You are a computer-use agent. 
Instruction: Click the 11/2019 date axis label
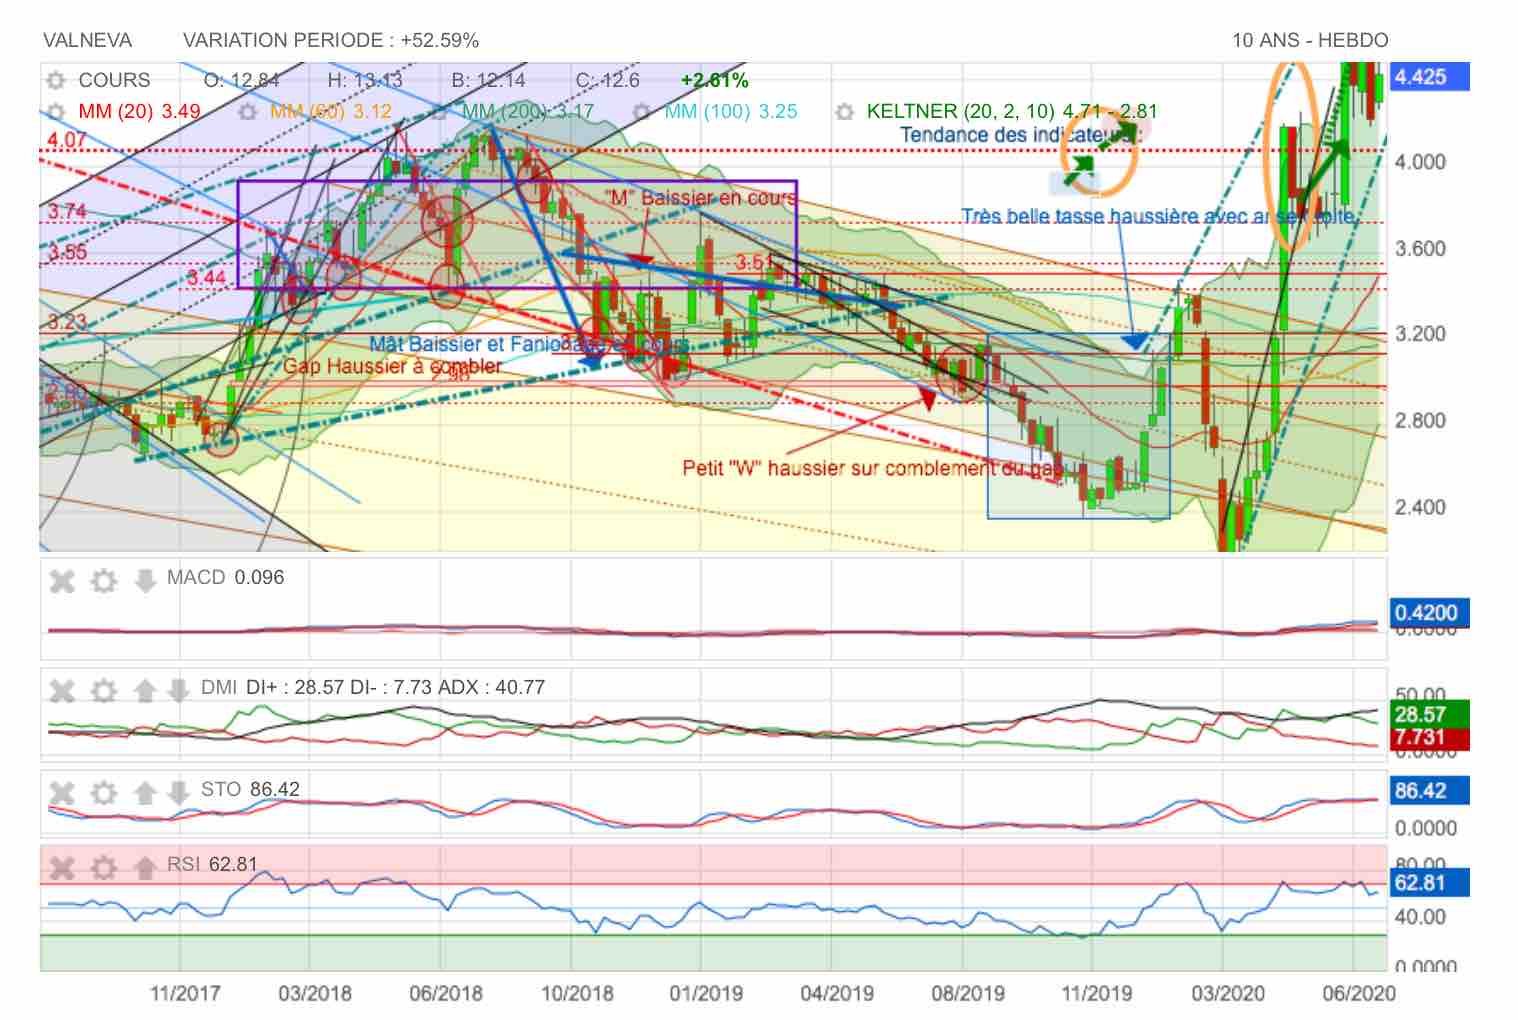tap(1096, 994)
